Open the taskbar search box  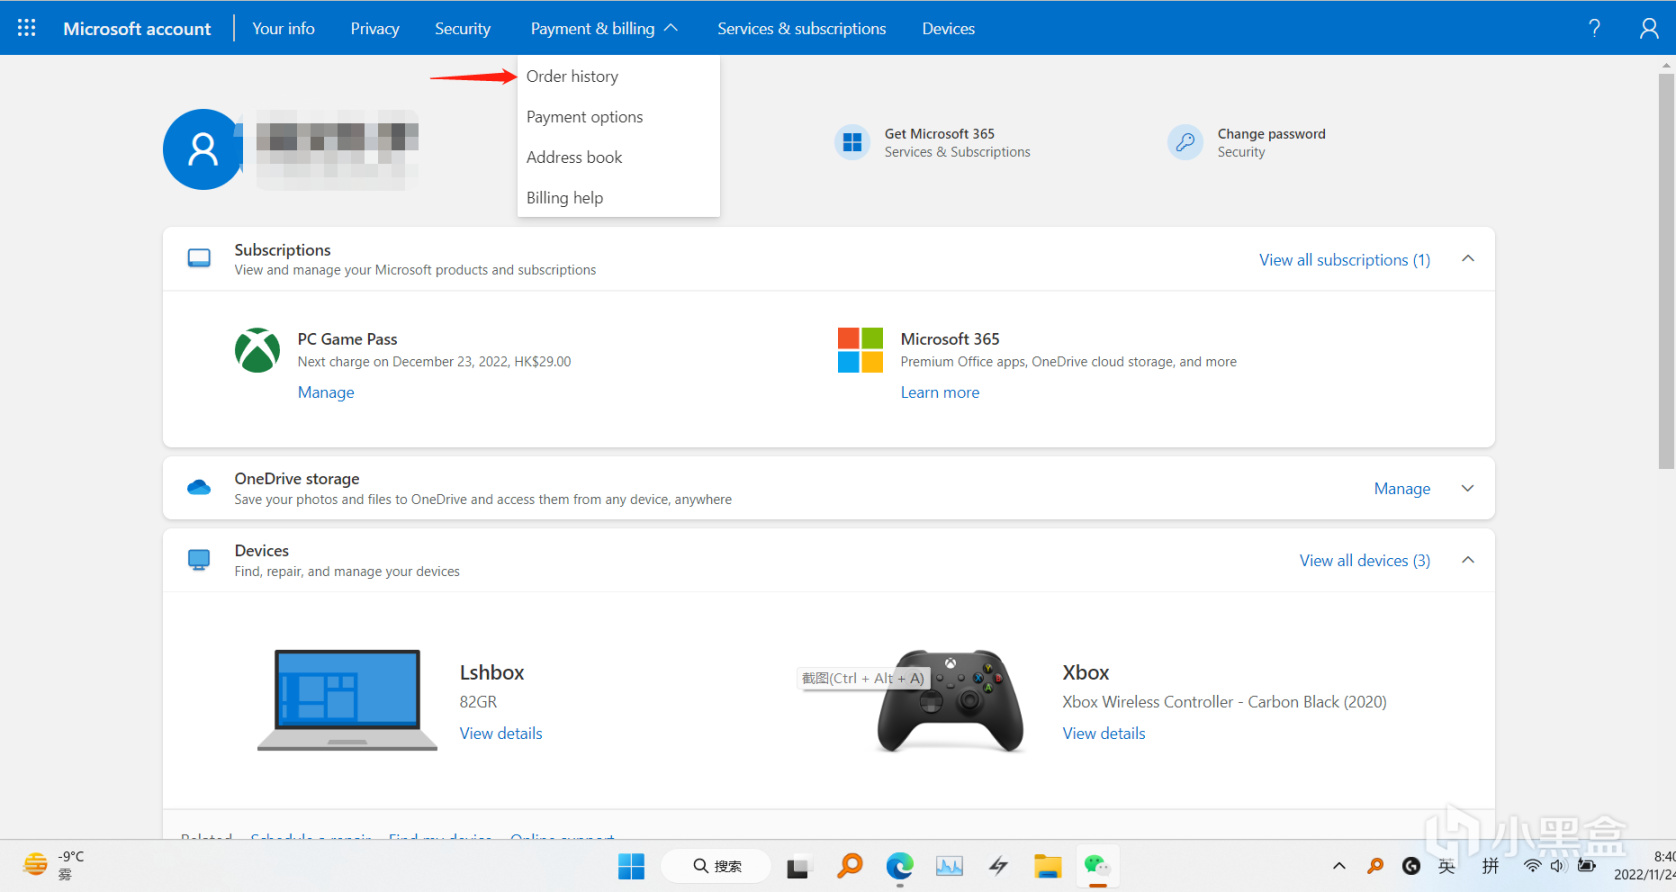click(x=716, y=866)
